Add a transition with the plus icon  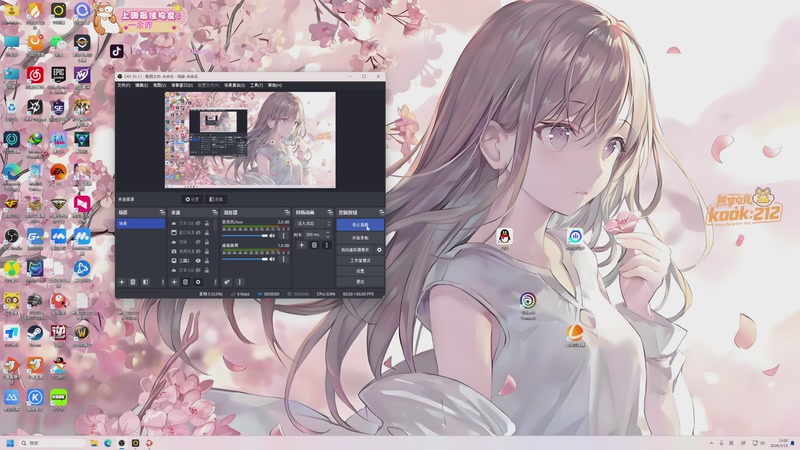click(x=302, y=245)
